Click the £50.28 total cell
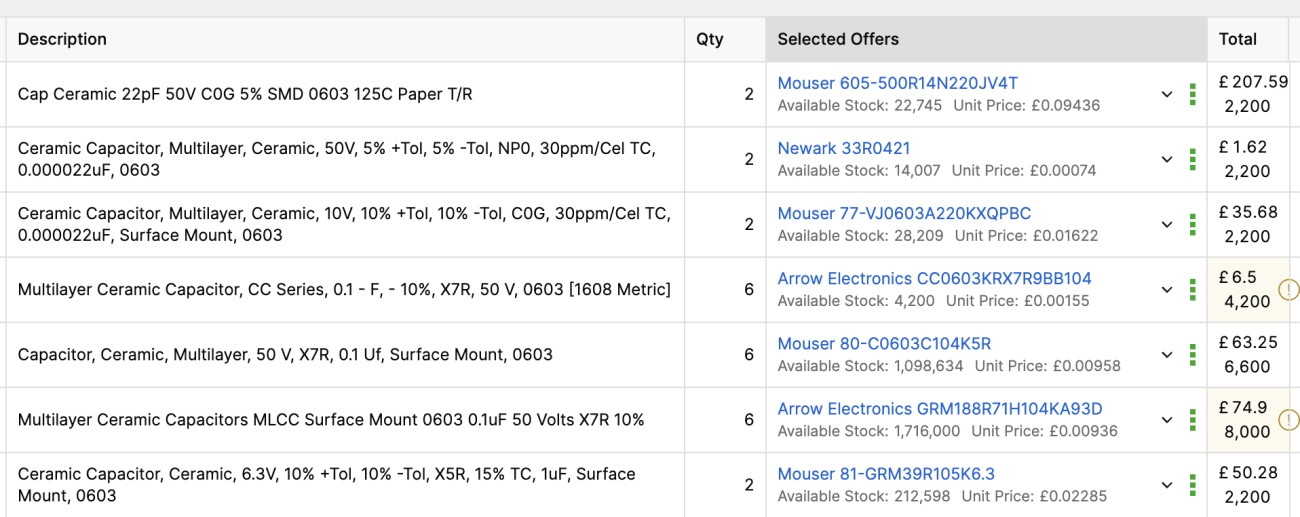The height and width of the screenshot is (517, 1300). 1248,484
